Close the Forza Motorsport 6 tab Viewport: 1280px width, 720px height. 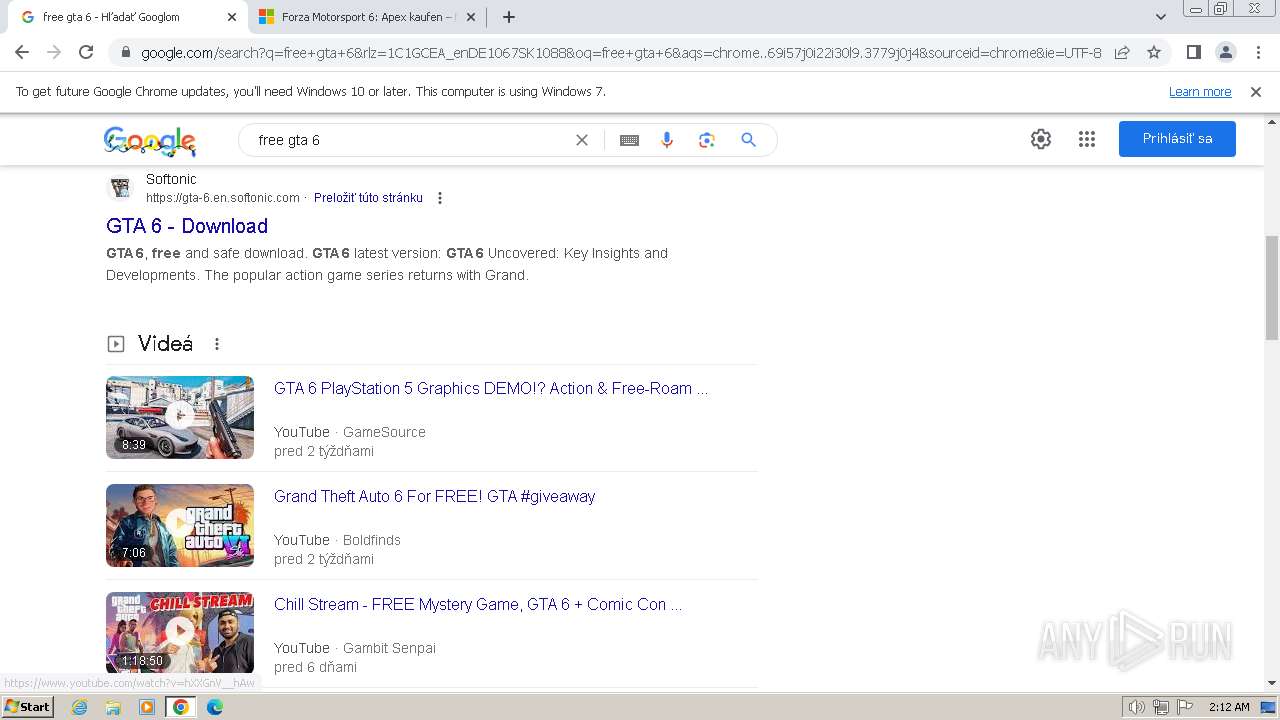coord(471,17)
